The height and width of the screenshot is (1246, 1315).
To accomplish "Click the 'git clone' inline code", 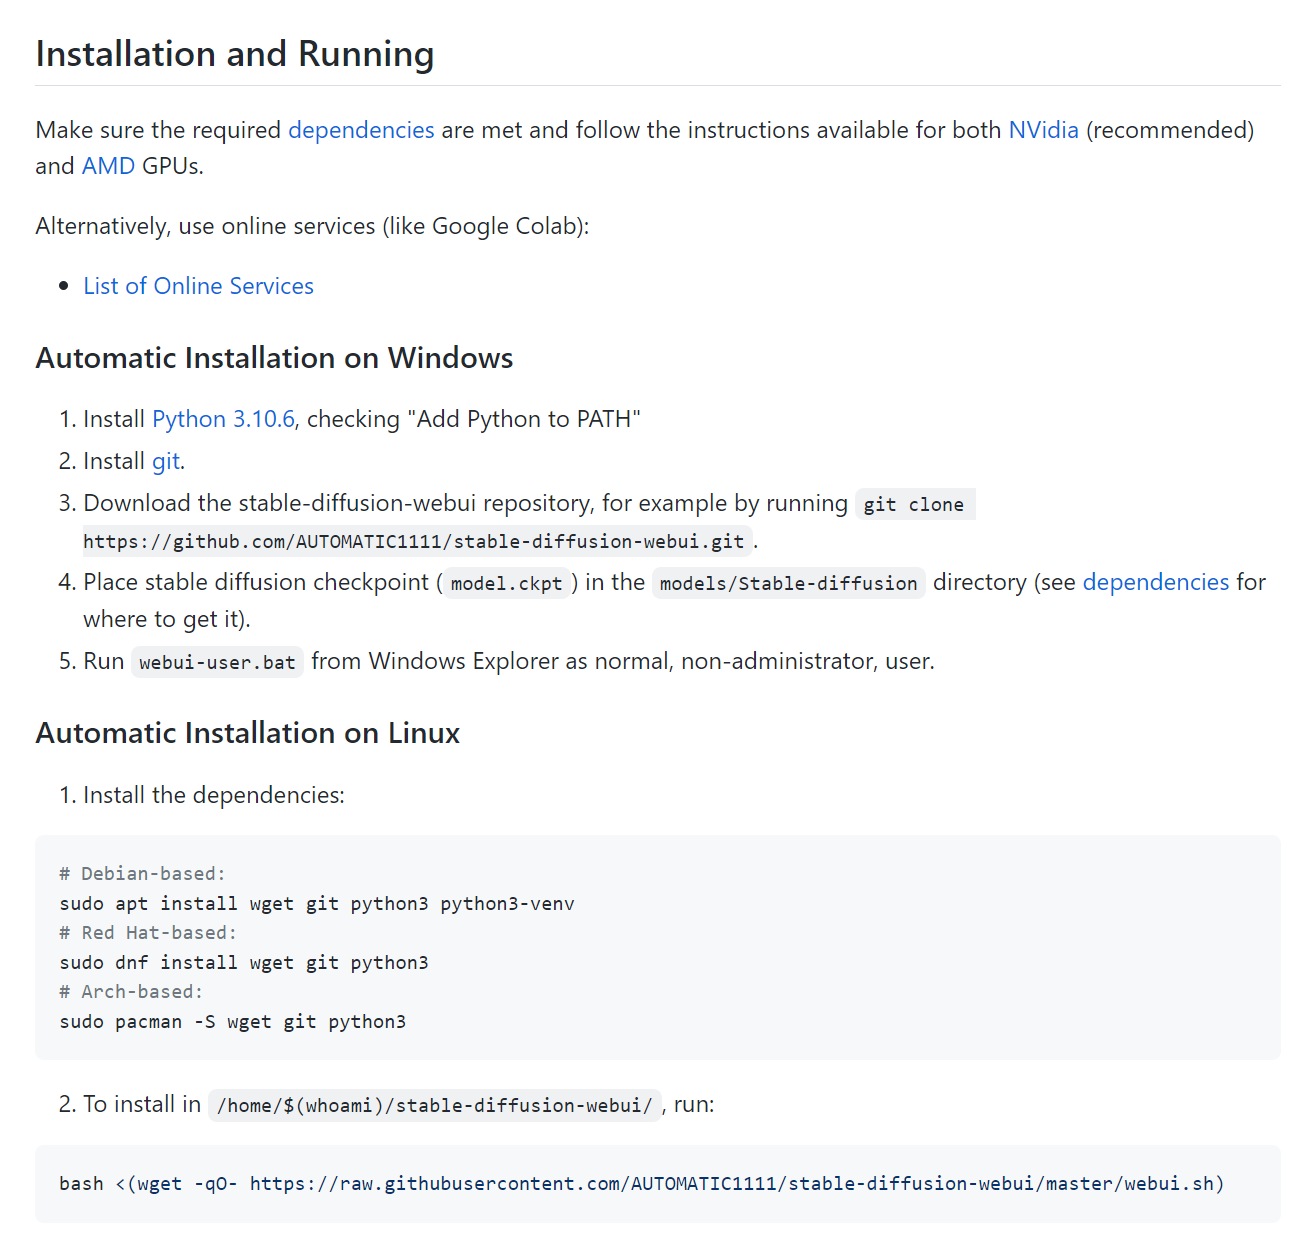I will 914,504.
